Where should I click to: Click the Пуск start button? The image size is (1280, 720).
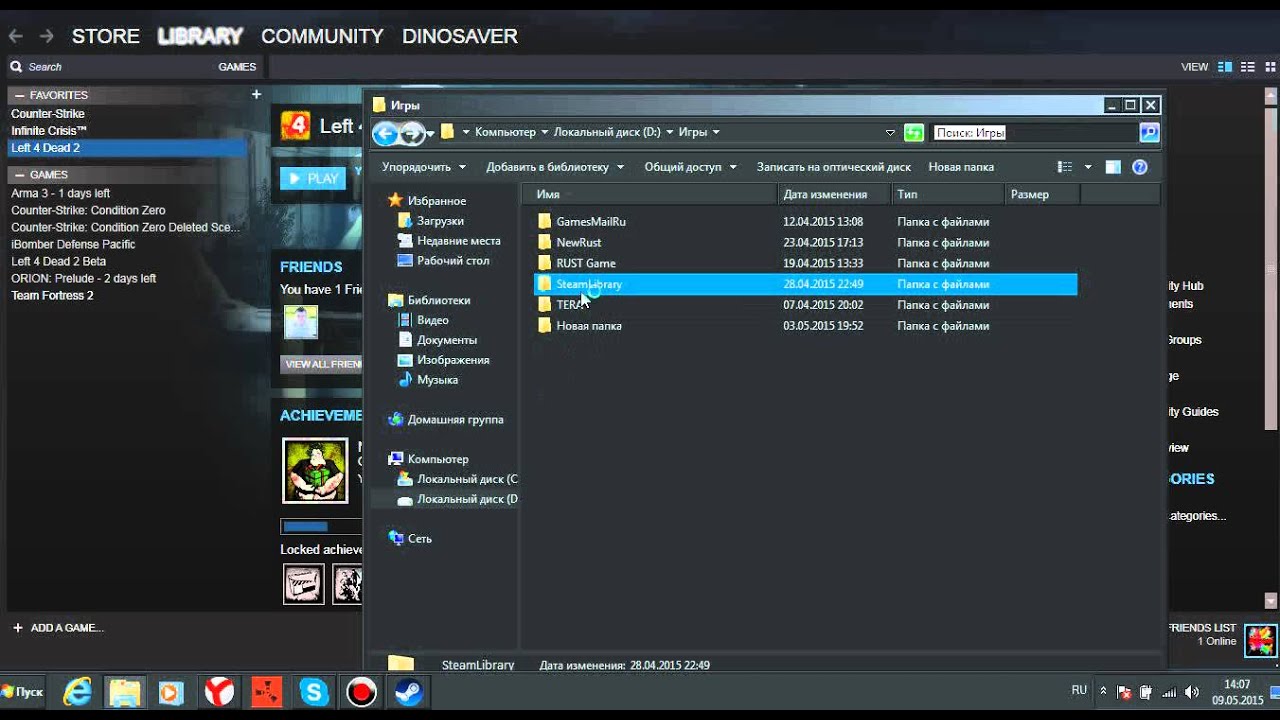tap(22, 692)
